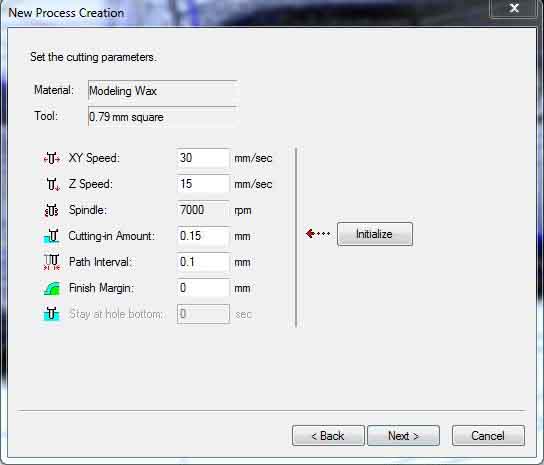This screenshot has height=465, width=544.
Task: Click the 'rpm' unit beside Spindle
Action: (243, 211)
